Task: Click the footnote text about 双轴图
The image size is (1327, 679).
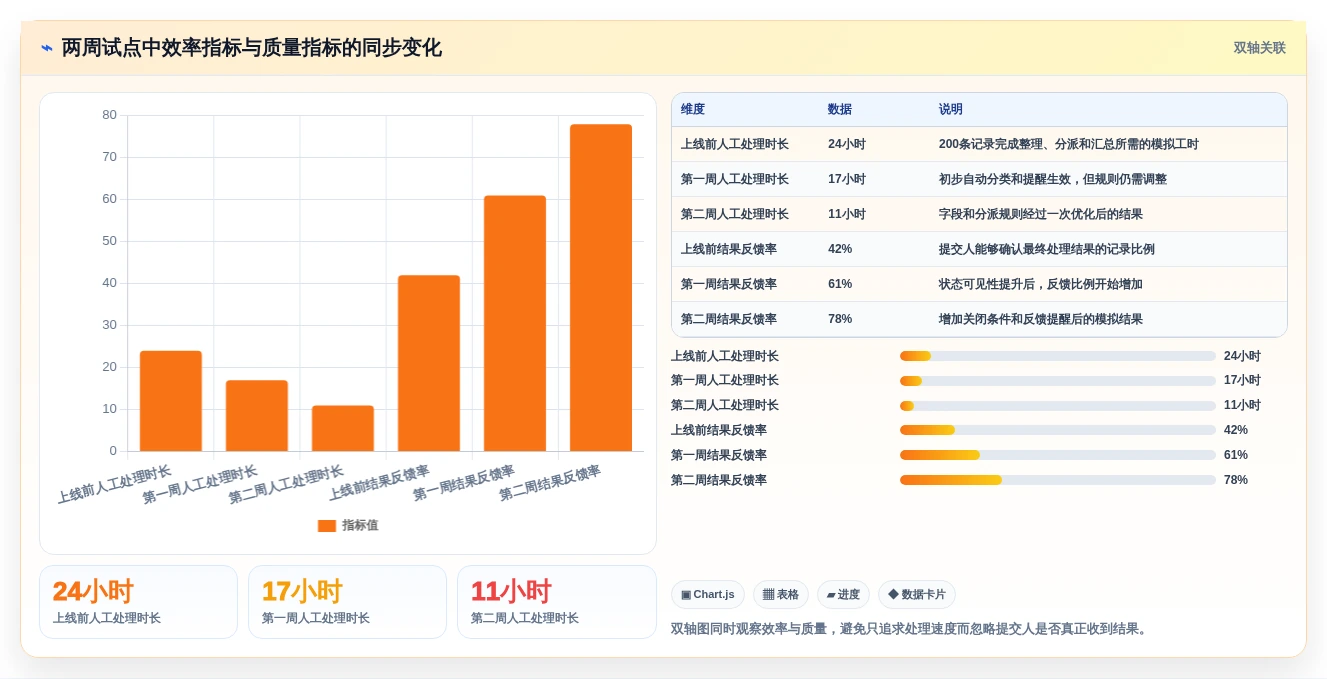Action: pos(911,629)
